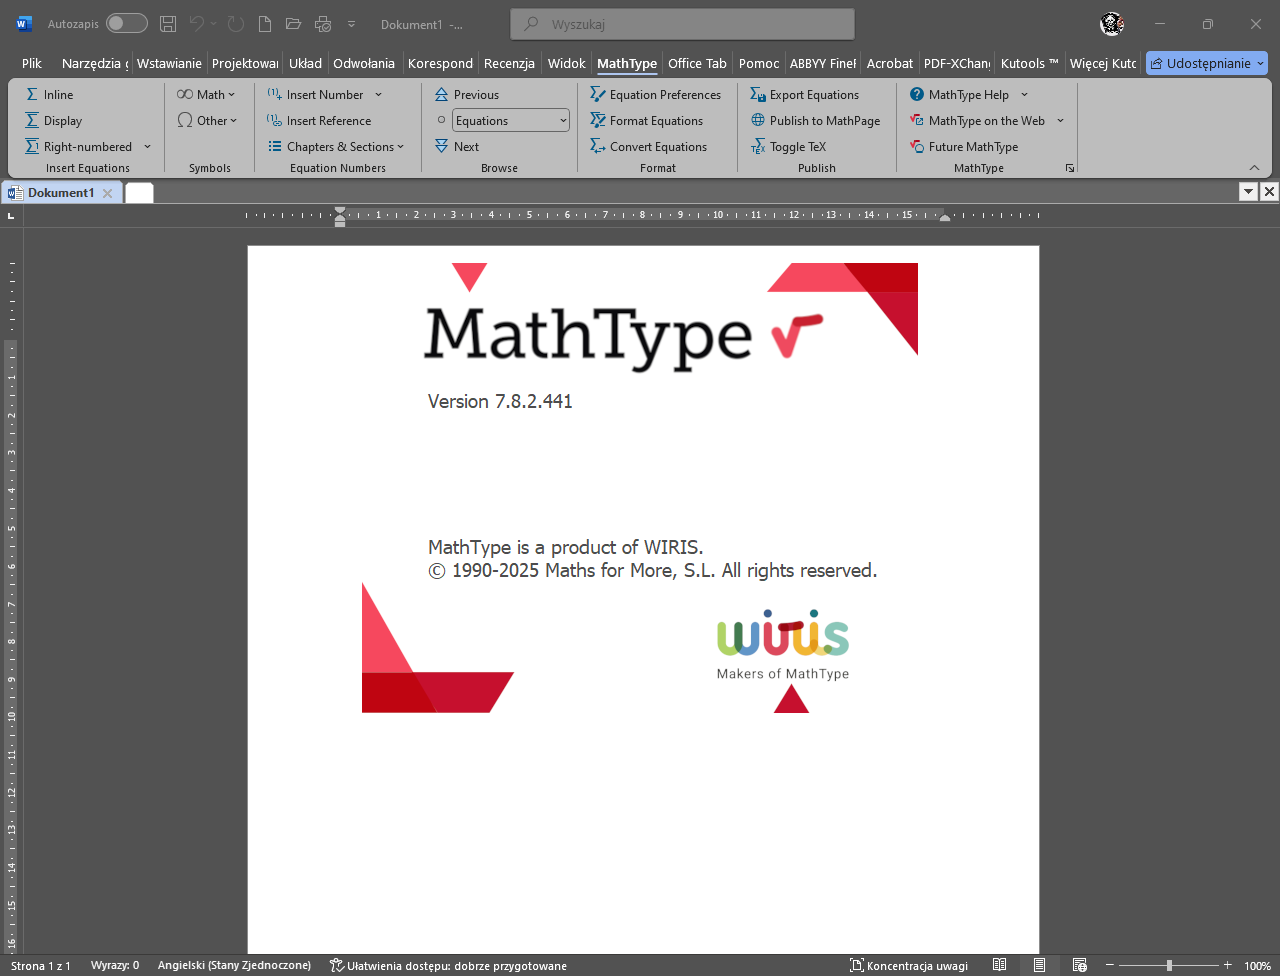Image resolution: width=1280 pixels, height=976 pixels.
Task: Open the user account avatar
Action: coord(1112,24)
